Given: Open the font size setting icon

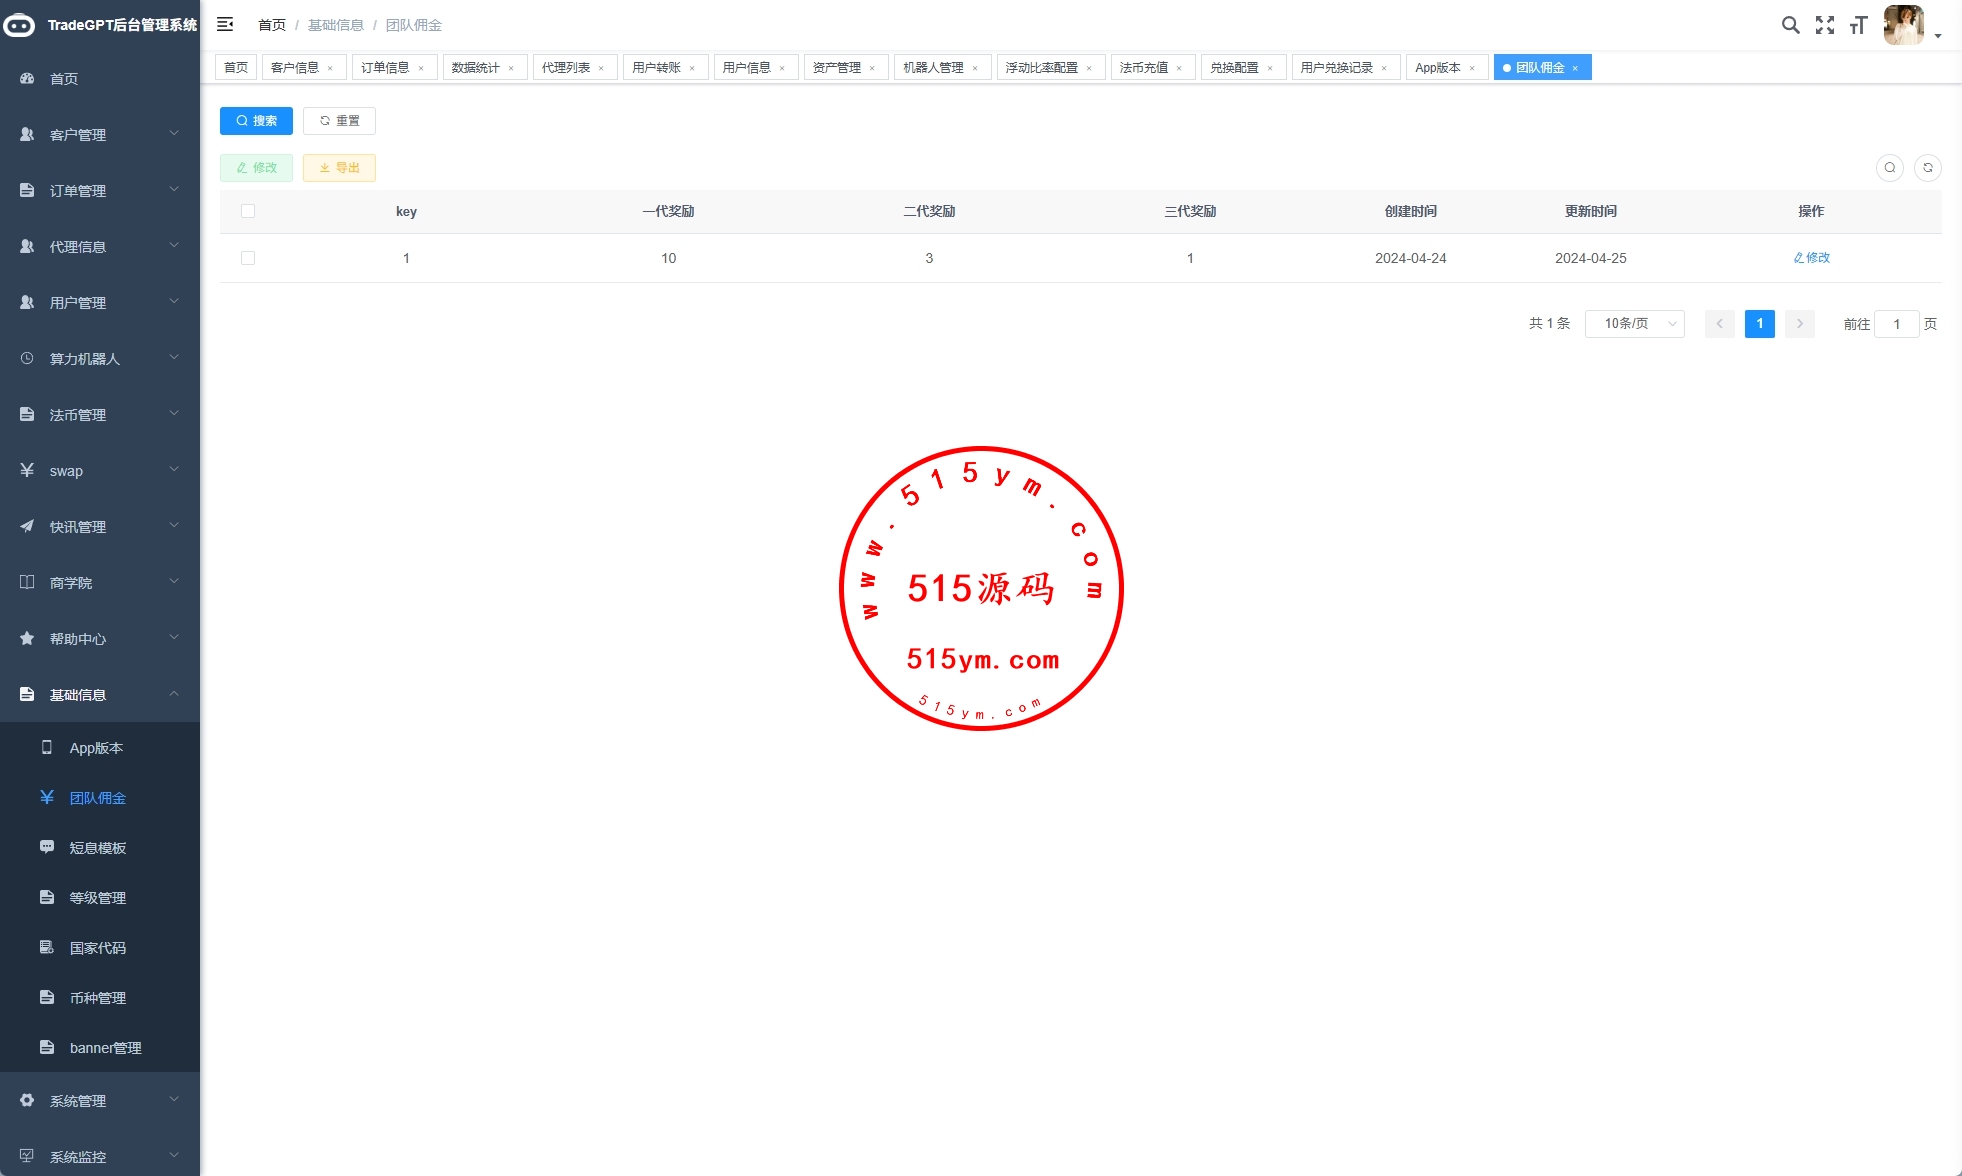Looking at the screenshot, I should point(1858,25).
